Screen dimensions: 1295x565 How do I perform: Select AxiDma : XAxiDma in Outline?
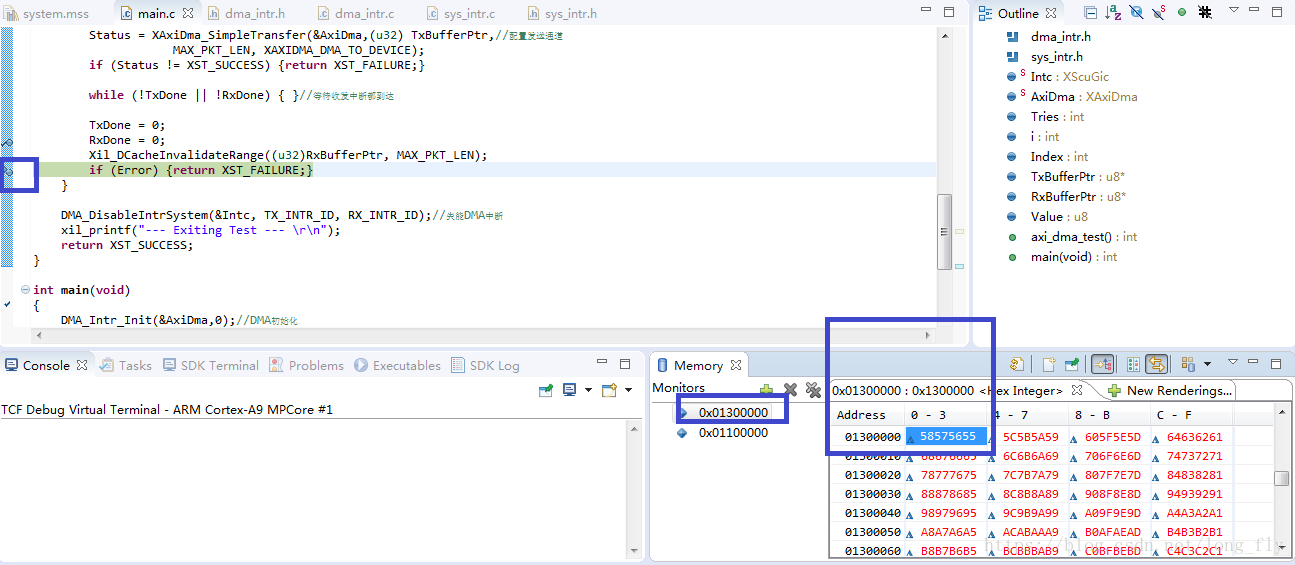pos(1083,97)
